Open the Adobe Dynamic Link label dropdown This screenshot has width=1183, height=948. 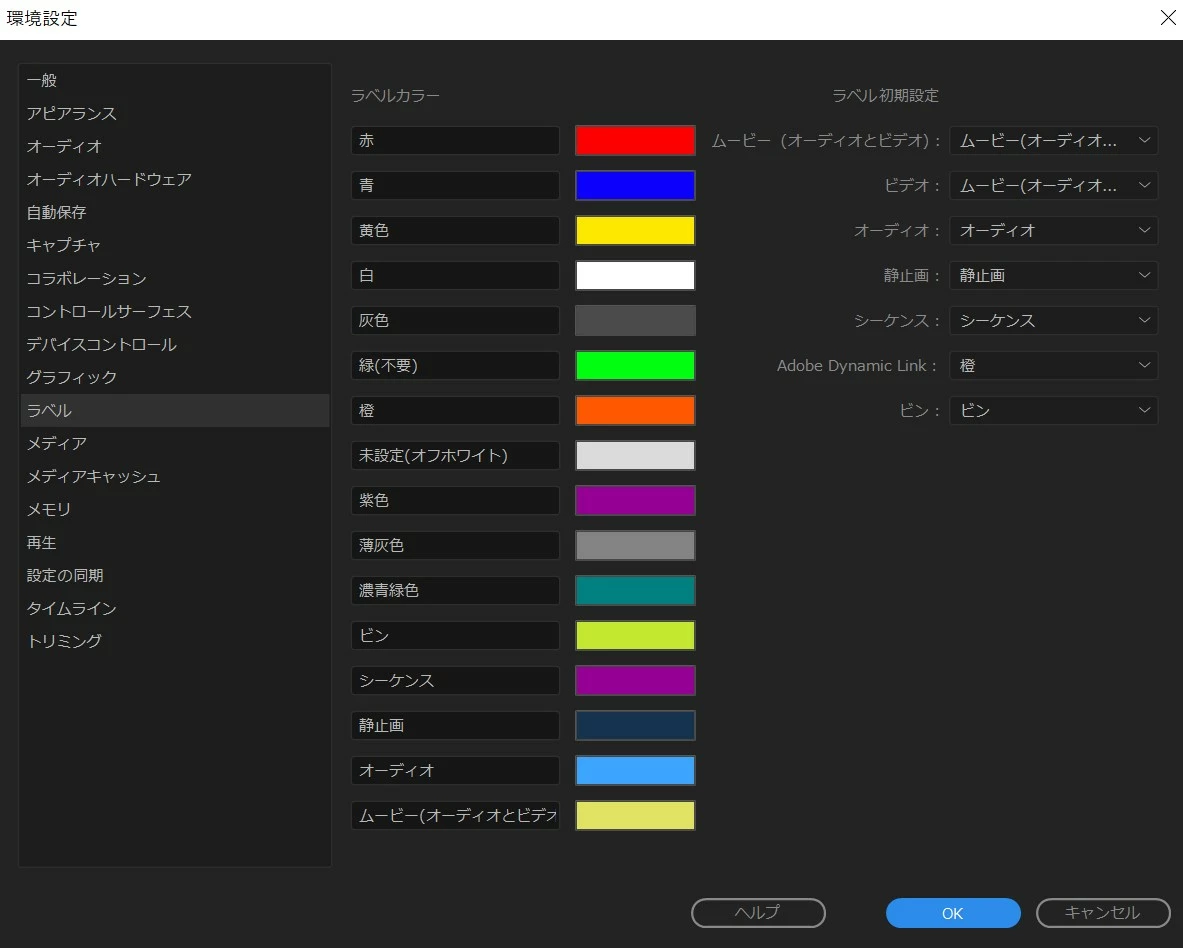tap(1053, 366)
